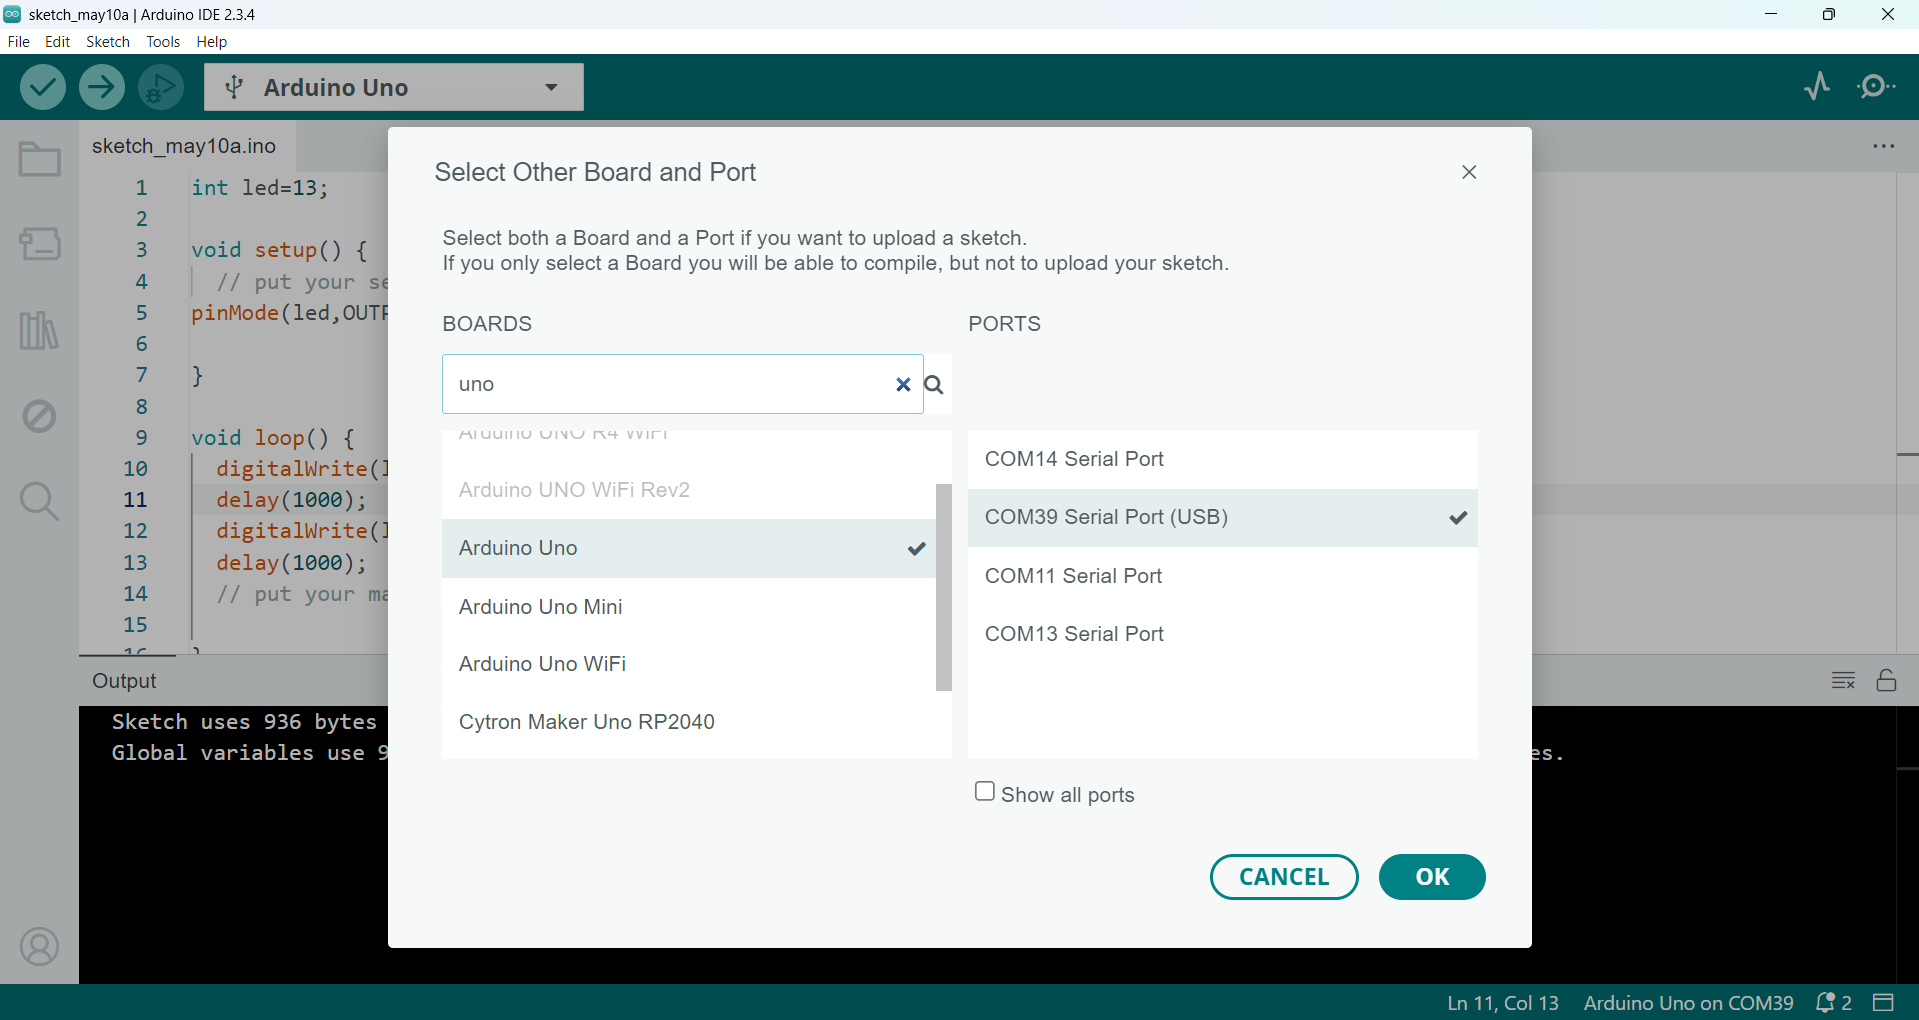Click the CANCEL button
Viewport: 1919px width, 1020px height.
click(x=1284, y=877)
